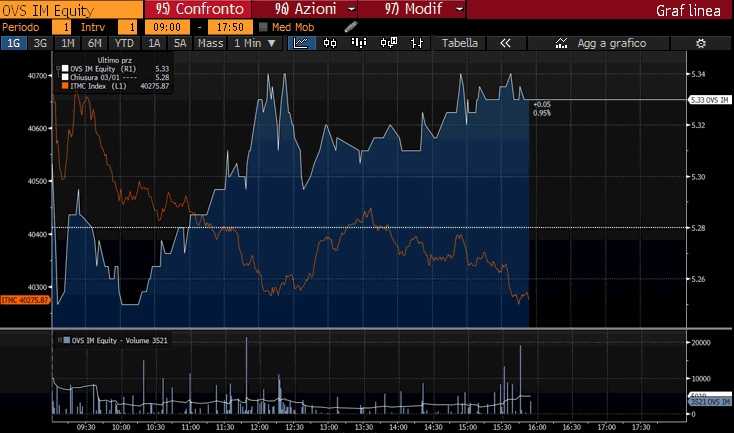Click the 40700 left axis label
This screenshot has height=433, width=734.
coord(37,75)
